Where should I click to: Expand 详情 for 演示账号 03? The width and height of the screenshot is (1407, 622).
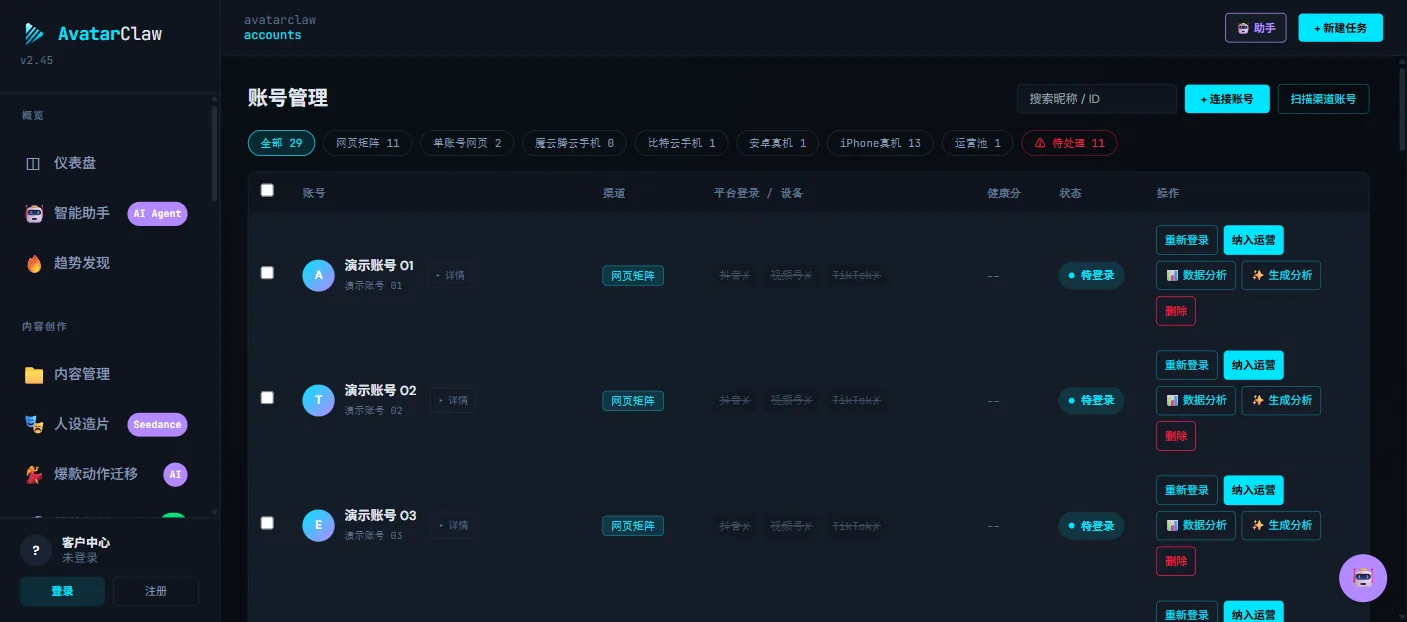click(x=452, y=525)
